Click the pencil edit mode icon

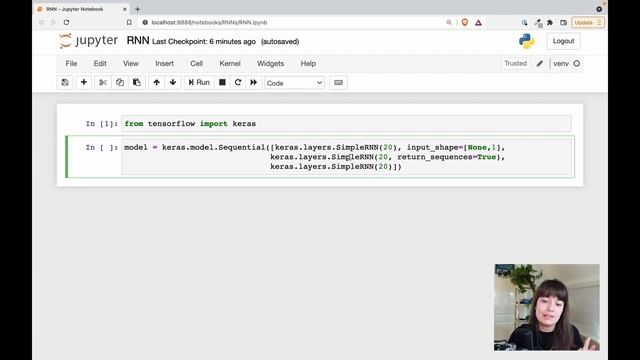click(x=540, y=64)
